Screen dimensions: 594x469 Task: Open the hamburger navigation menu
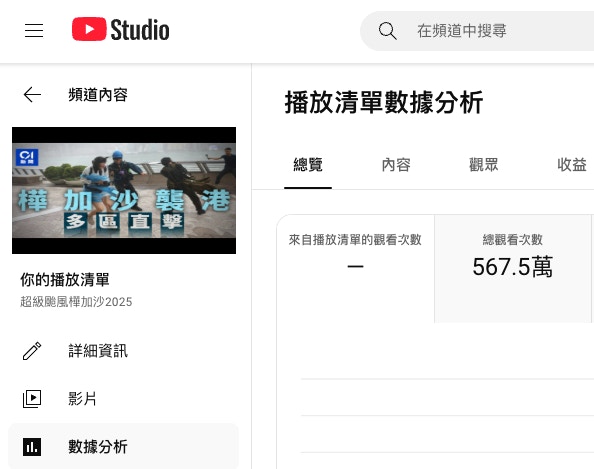[x=34, y=30]
